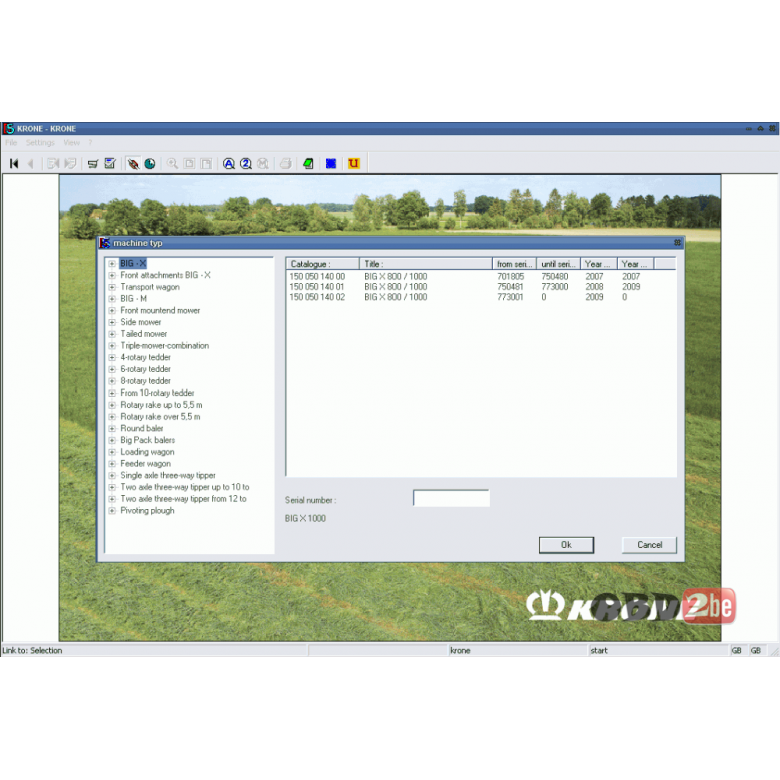Viewport: 780px width, 780px height.
Task: Expand the BIG - M tree node
Action: 112,299
